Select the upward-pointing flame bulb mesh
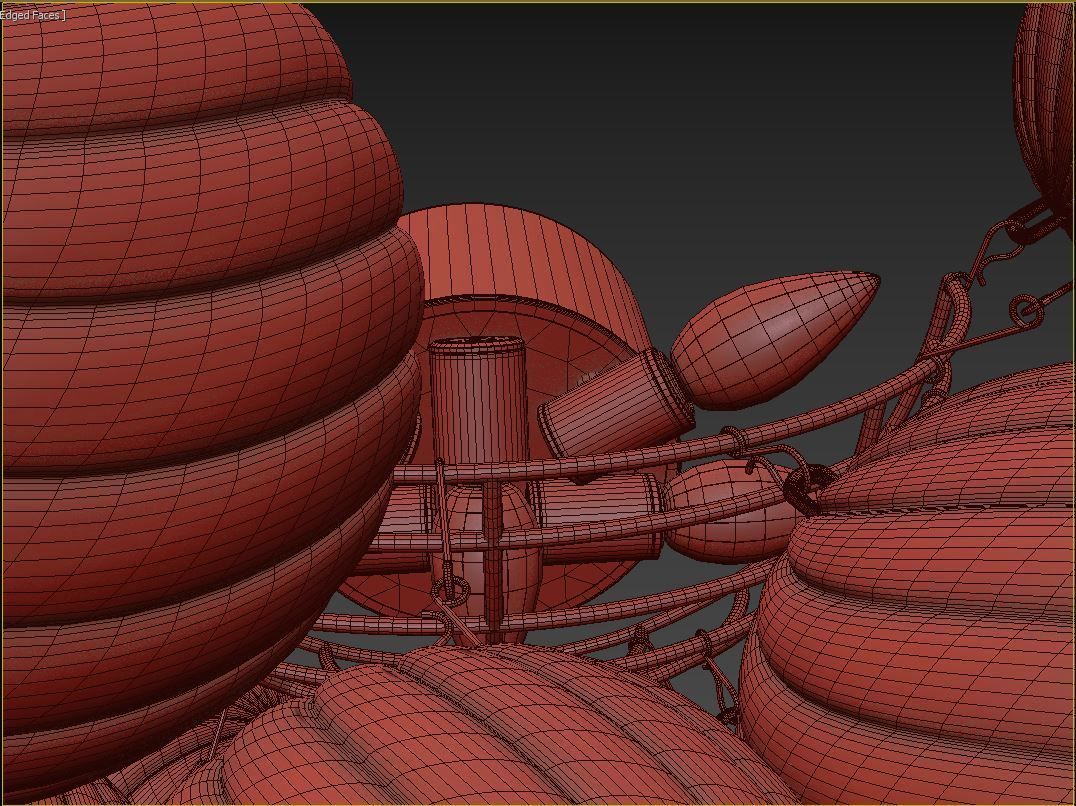Image resolution: width=1076 pixels, height=806 pixels. pyautogui.click(x=775, y=340)
